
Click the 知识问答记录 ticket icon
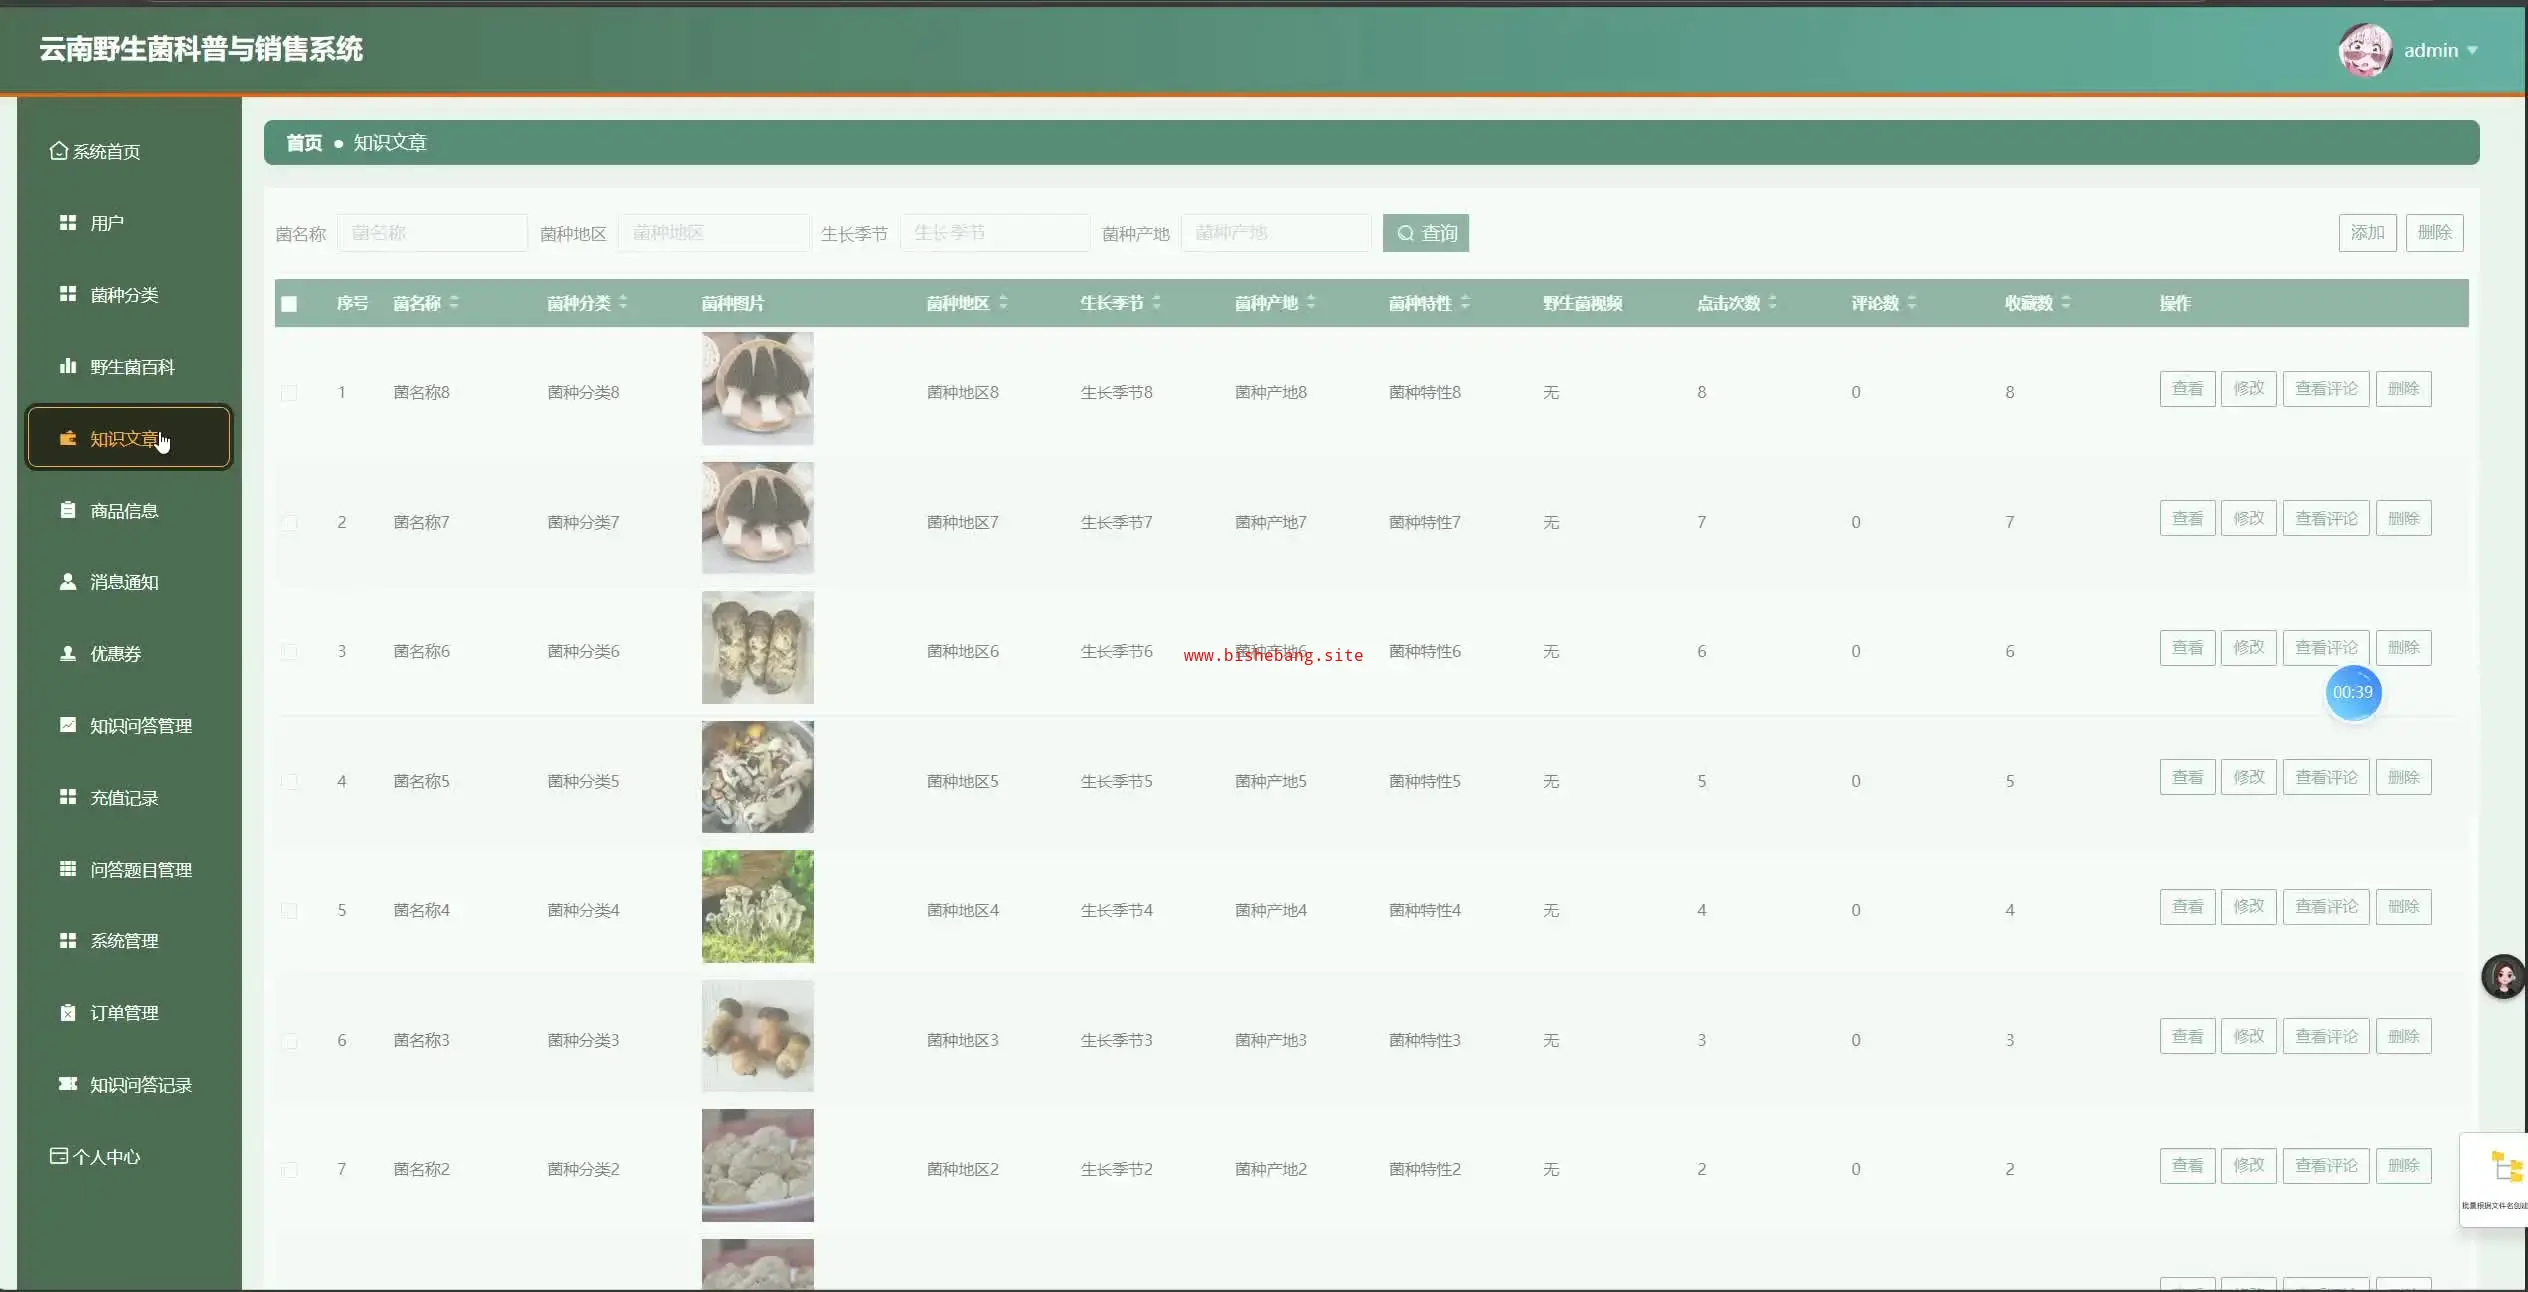click(x=68, y=1084)
